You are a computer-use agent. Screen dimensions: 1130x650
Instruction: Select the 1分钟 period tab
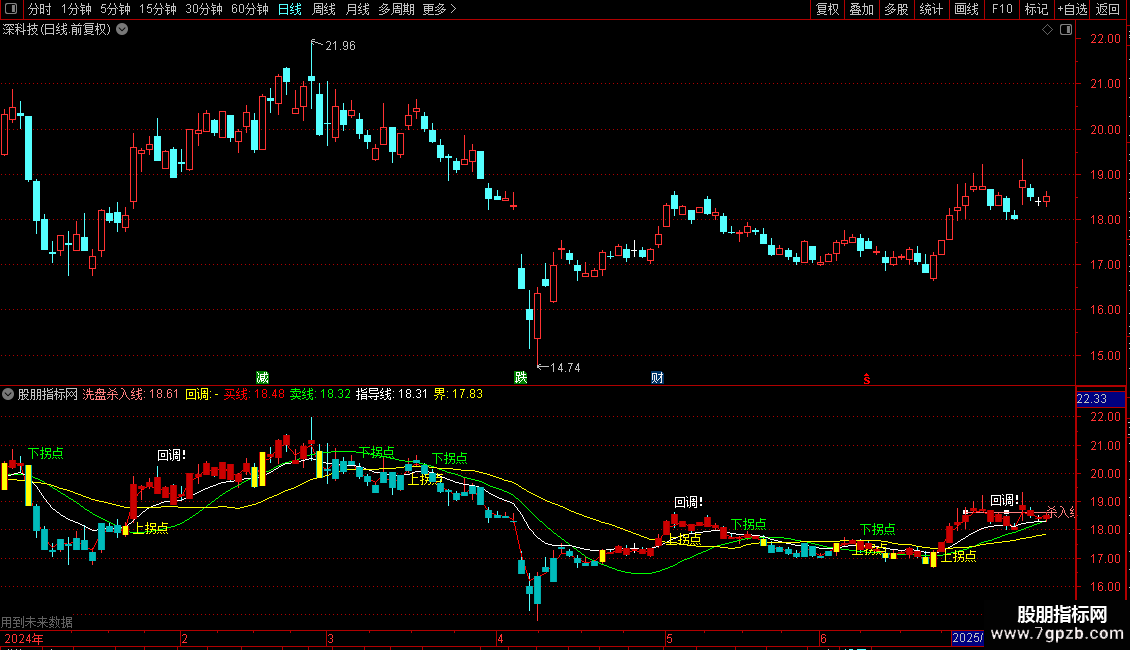click(76, 9)
